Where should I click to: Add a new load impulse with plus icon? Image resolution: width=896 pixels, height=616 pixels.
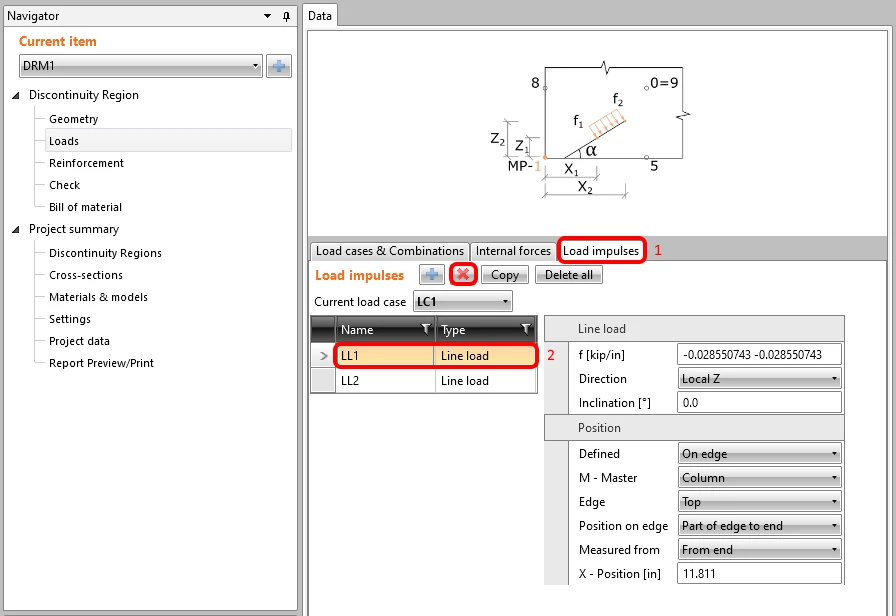432,275
